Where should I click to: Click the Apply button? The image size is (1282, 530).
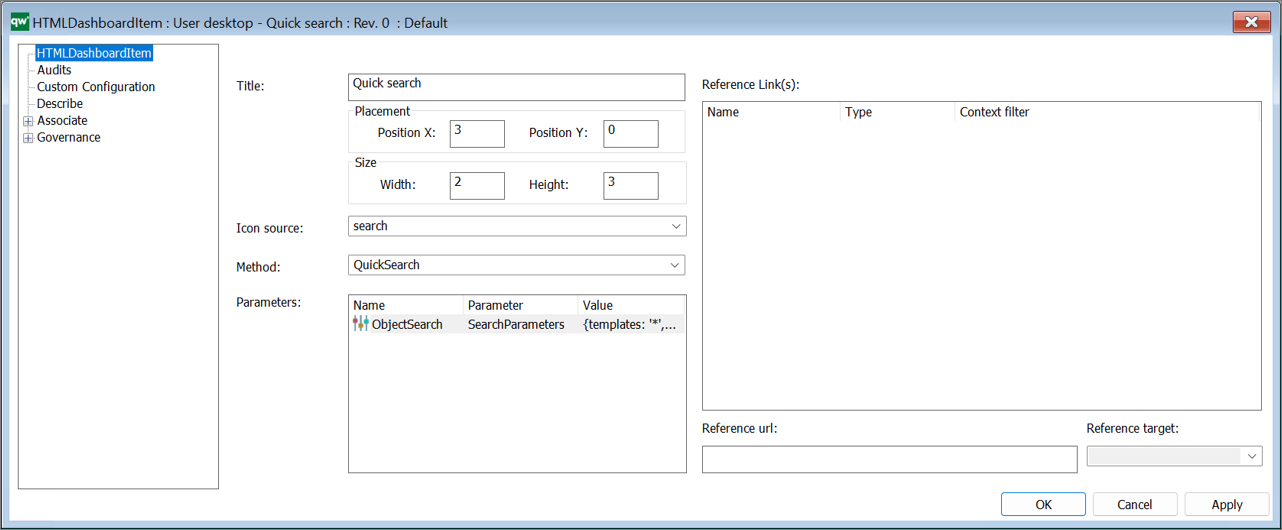1226,504
